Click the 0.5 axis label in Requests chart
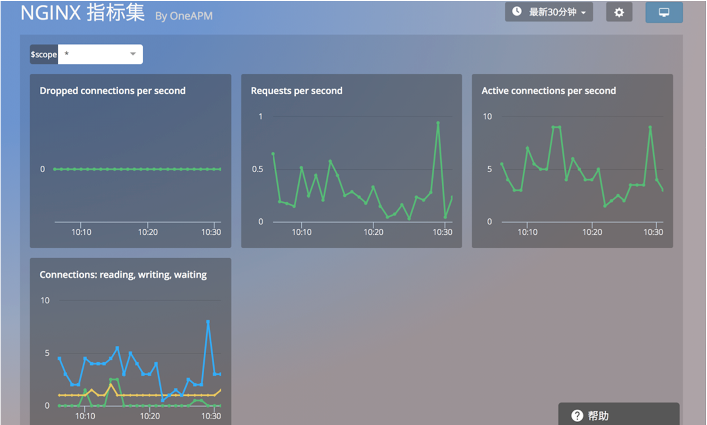The height and width of the screenshot is (425, 707). click(257, 169)
